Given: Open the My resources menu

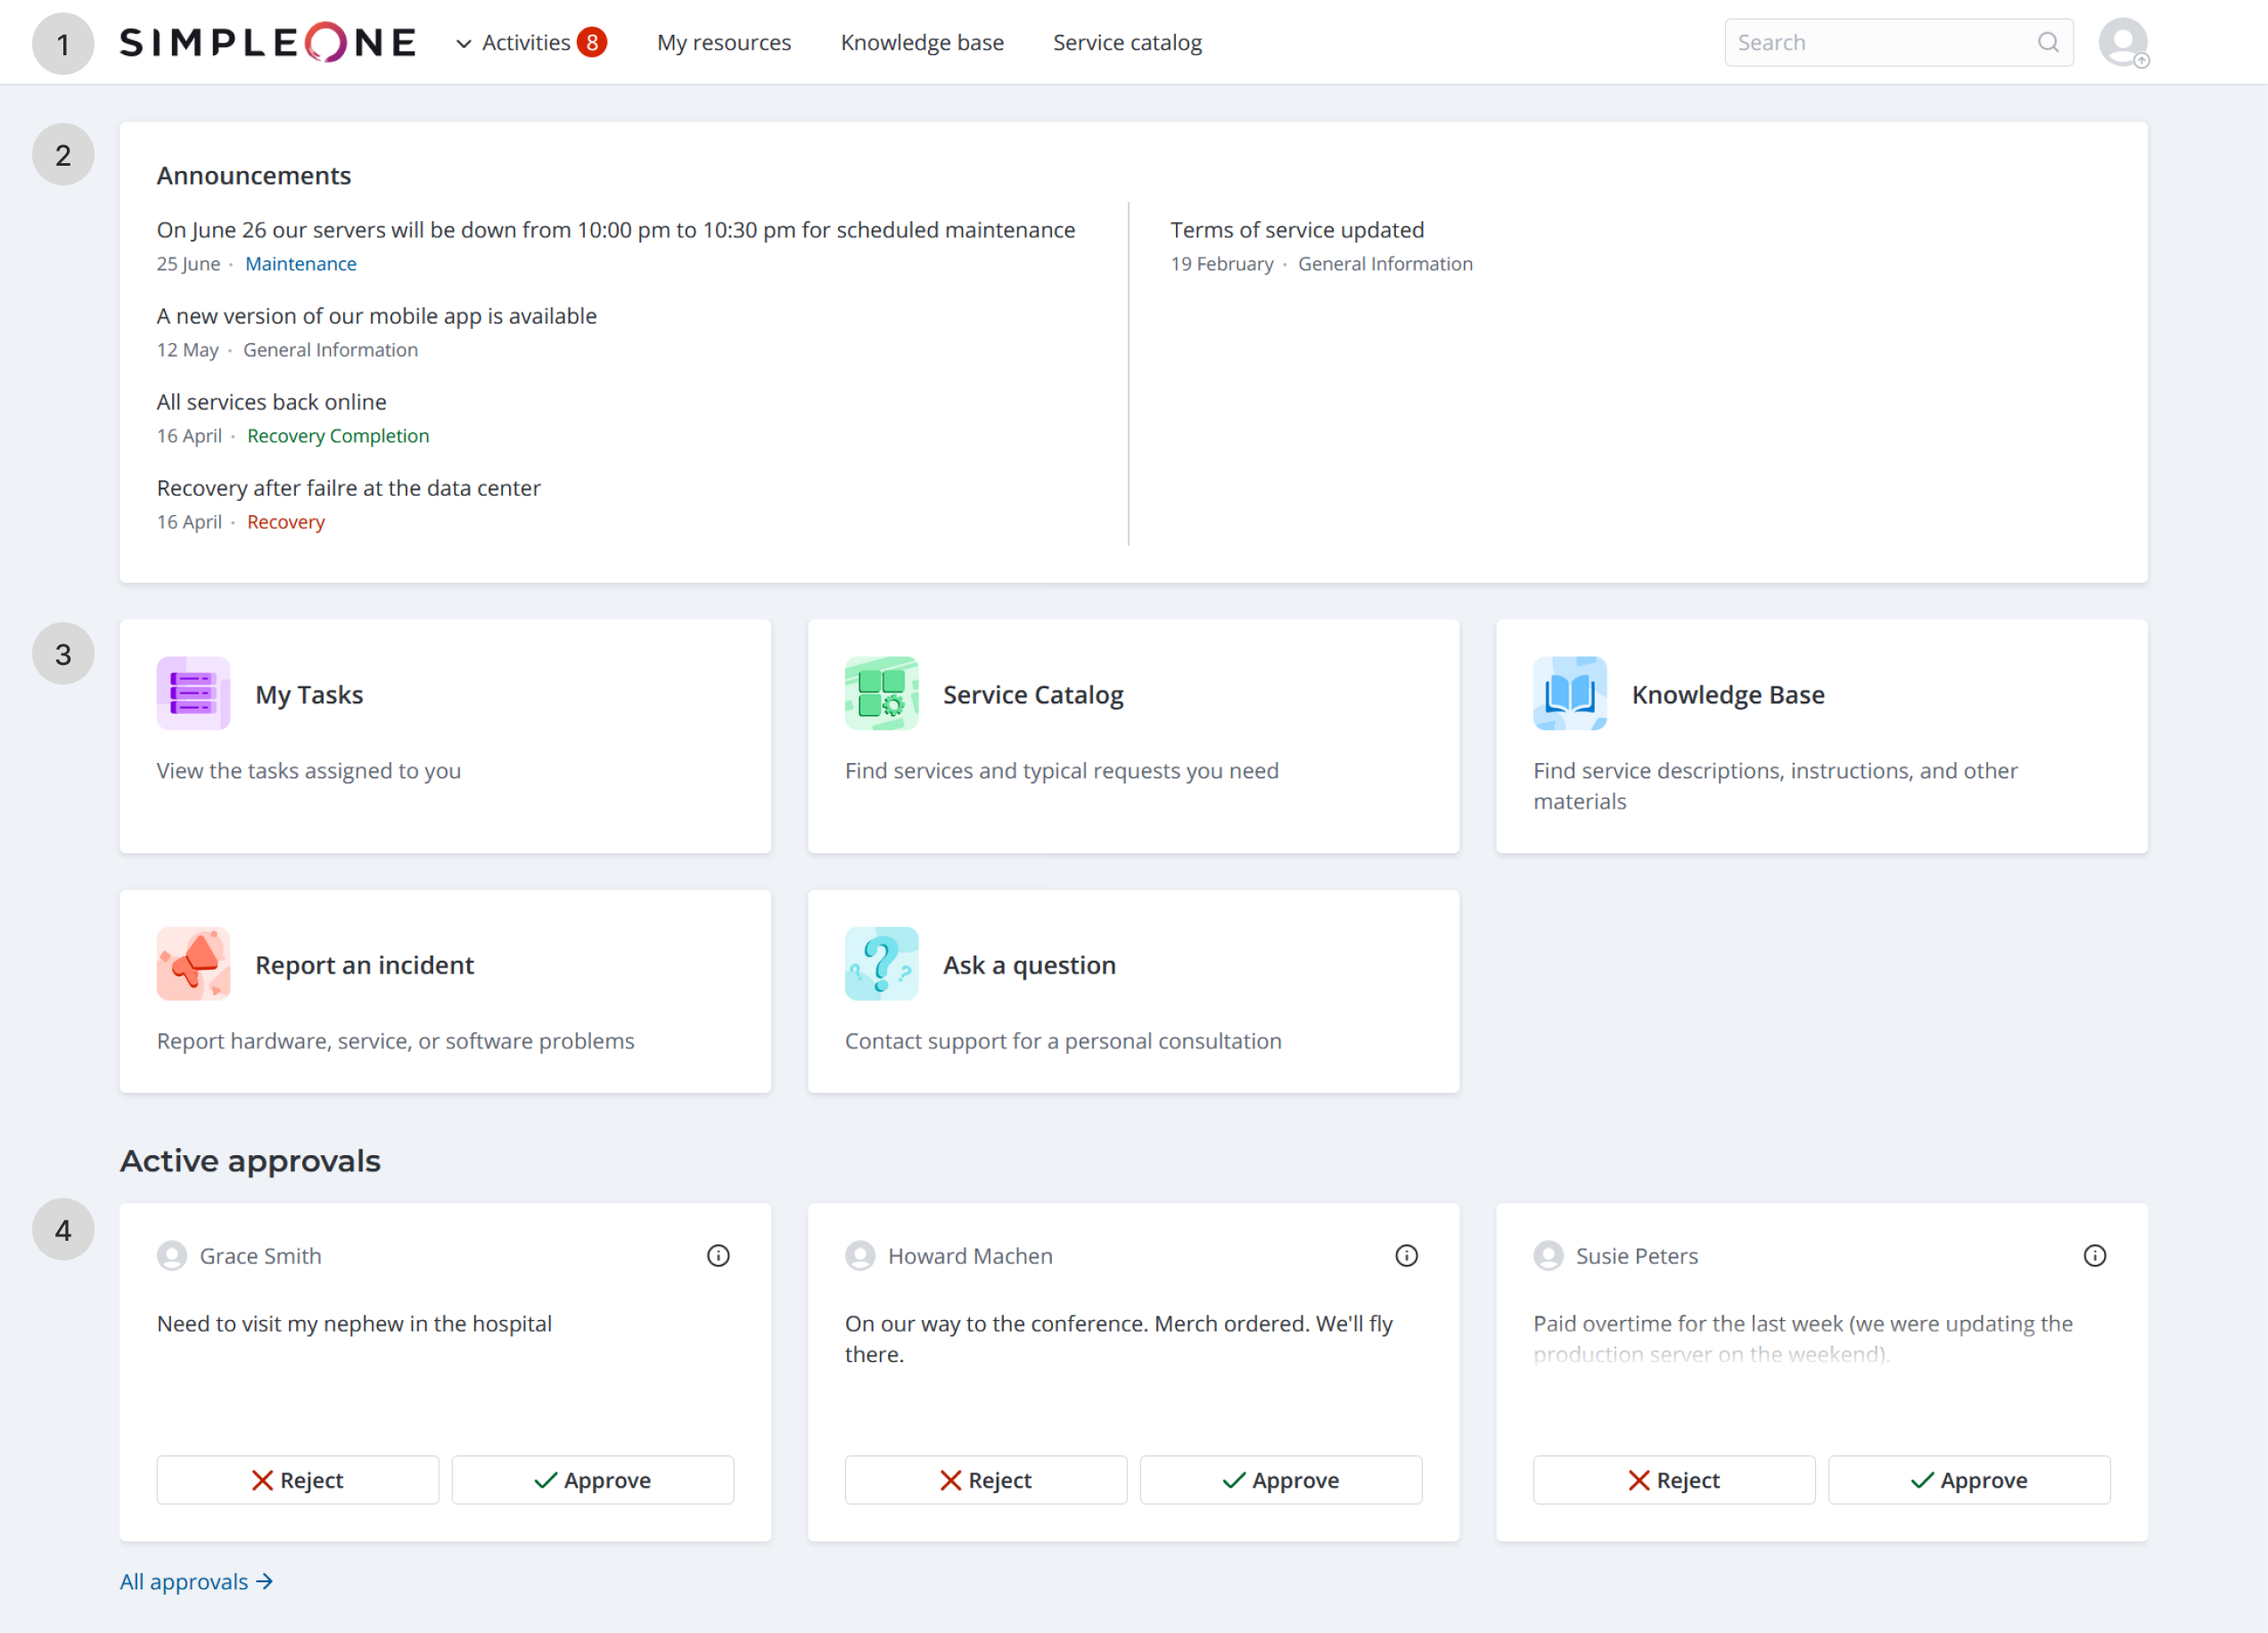Looking at the screenshot, I should tap(724, 43).
